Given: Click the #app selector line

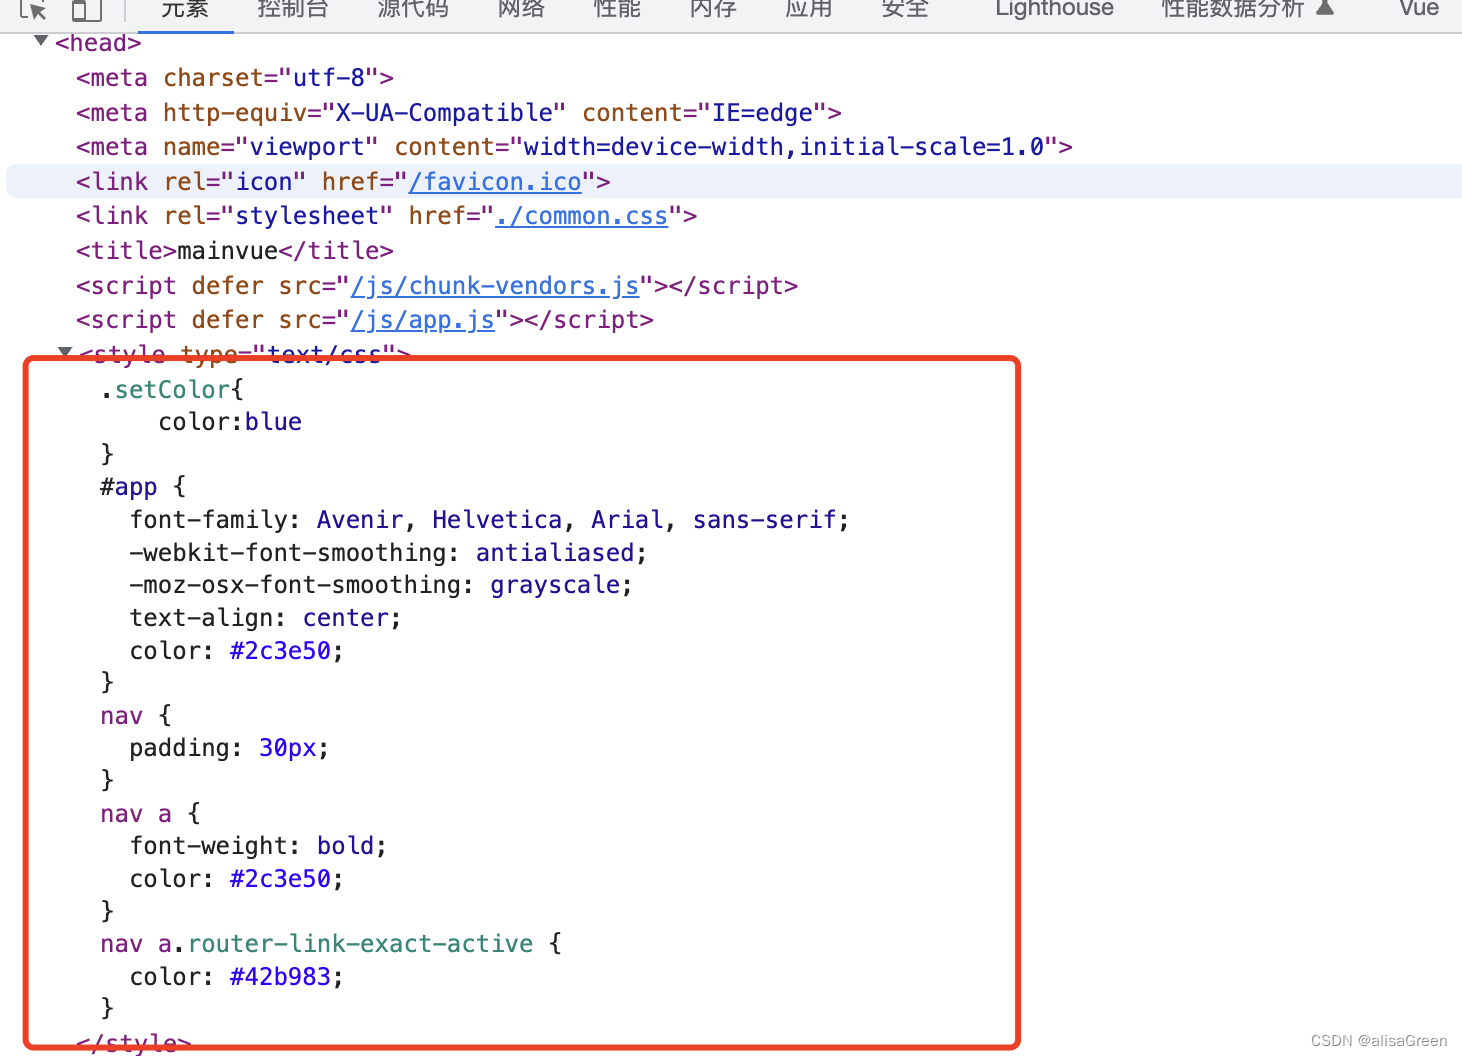Looking at the screenshot, I should click(143, 487).
